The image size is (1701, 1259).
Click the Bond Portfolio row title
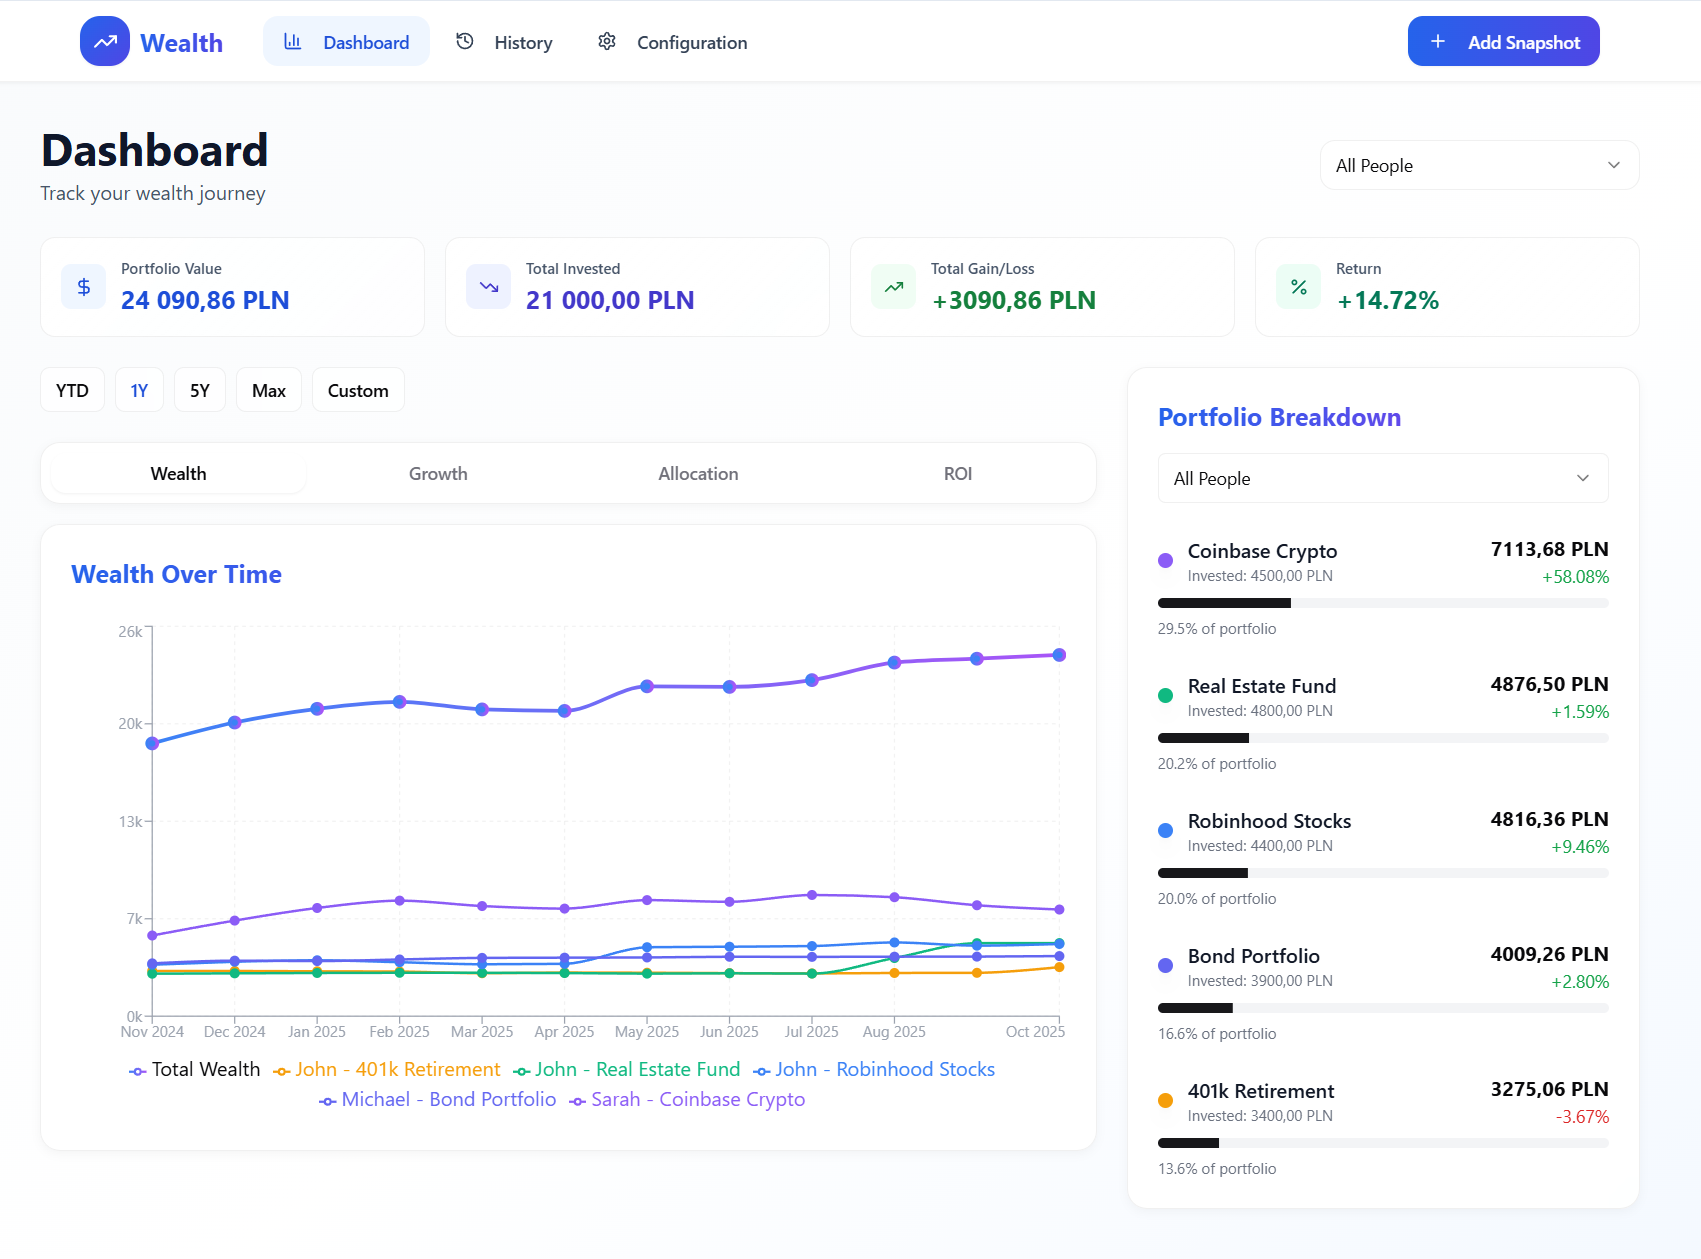[1254, 956]
